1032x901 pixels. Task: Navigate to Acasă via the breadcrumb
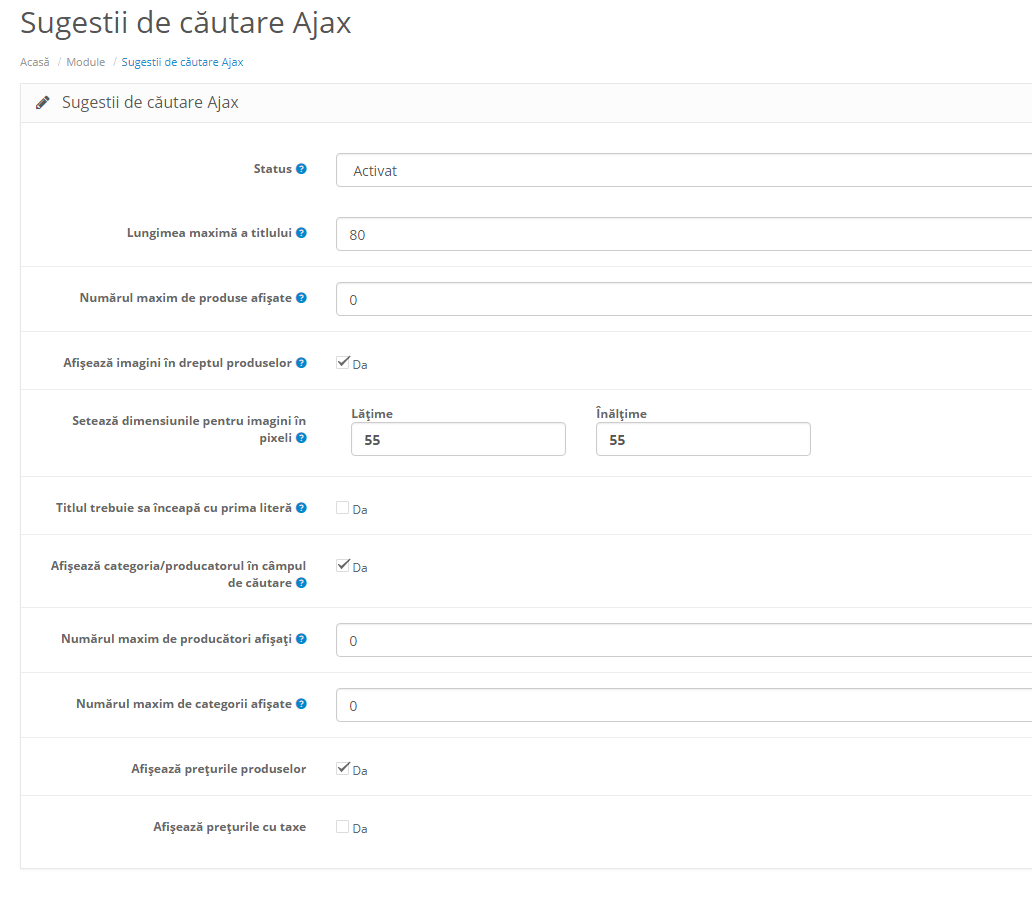(x=34, y=62)
